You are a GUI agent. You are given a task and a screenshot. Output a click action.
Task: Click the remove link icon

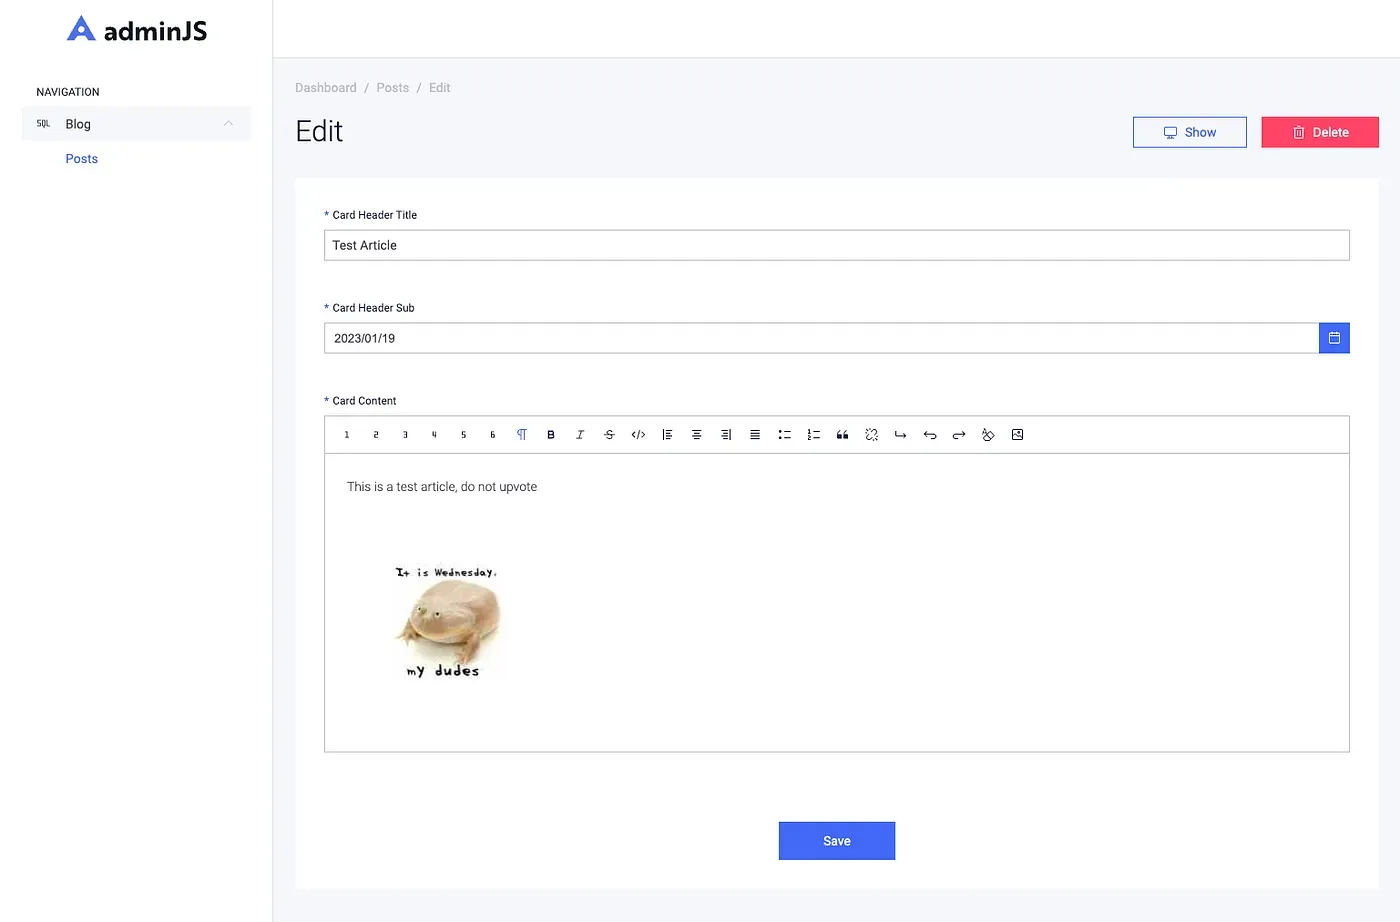coord(872,435)
